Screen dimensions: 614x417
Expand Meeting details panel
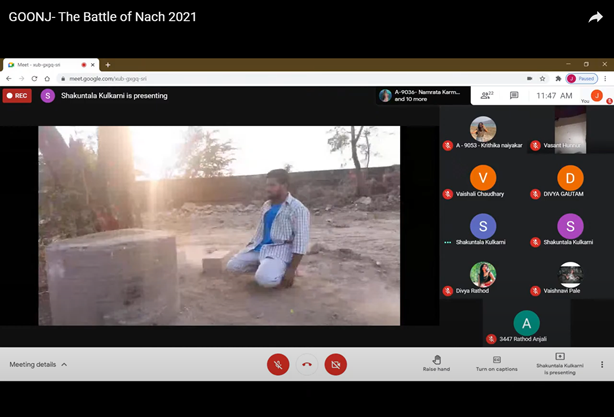click(x=38, y=365)
